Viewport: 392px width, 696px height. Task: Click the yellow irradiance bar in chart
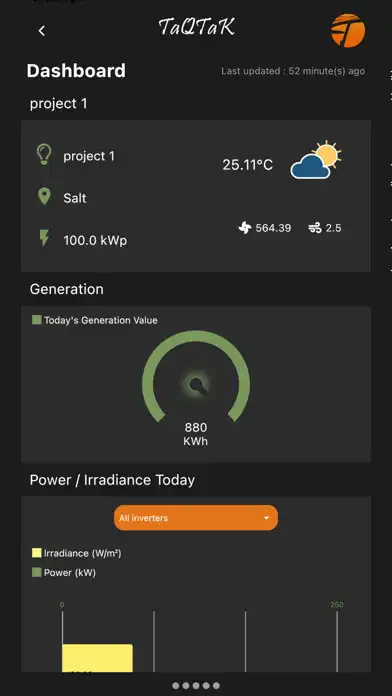point(97,658)
